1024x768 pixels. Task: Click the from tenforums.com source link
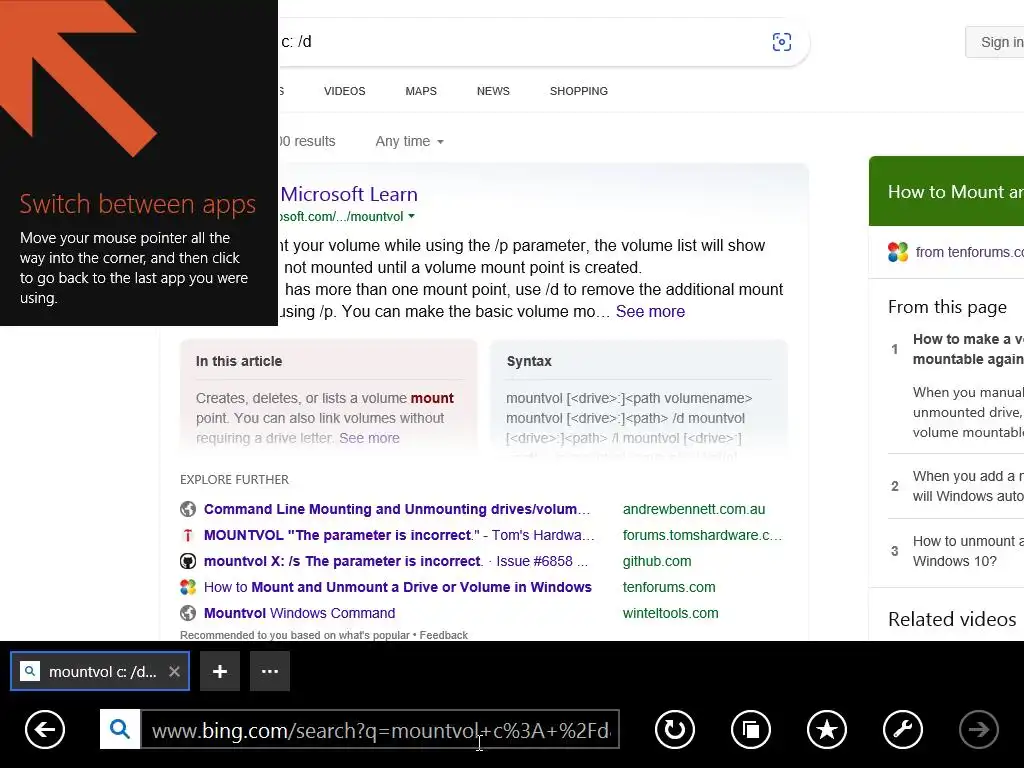coord(970,252)
